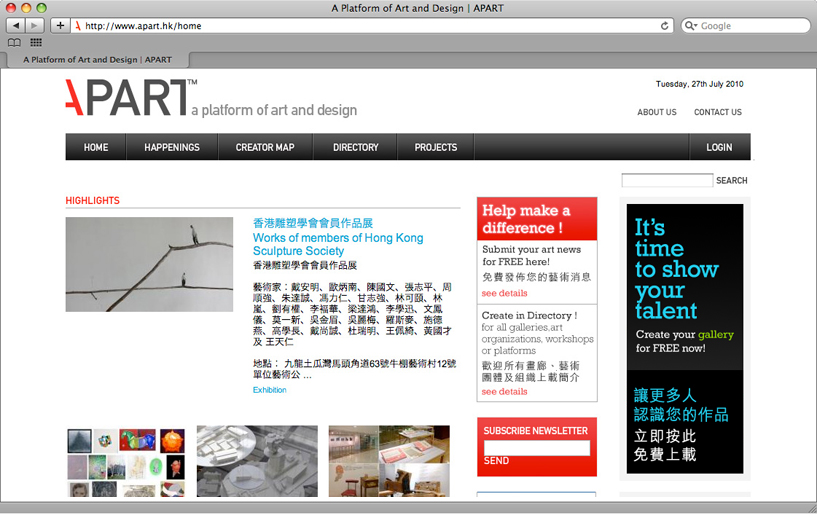Image resolution: width=817 pixels, height=517 pixels.
Task: Click SEND to subscribe to the newsletter
Action: point(496,461)
